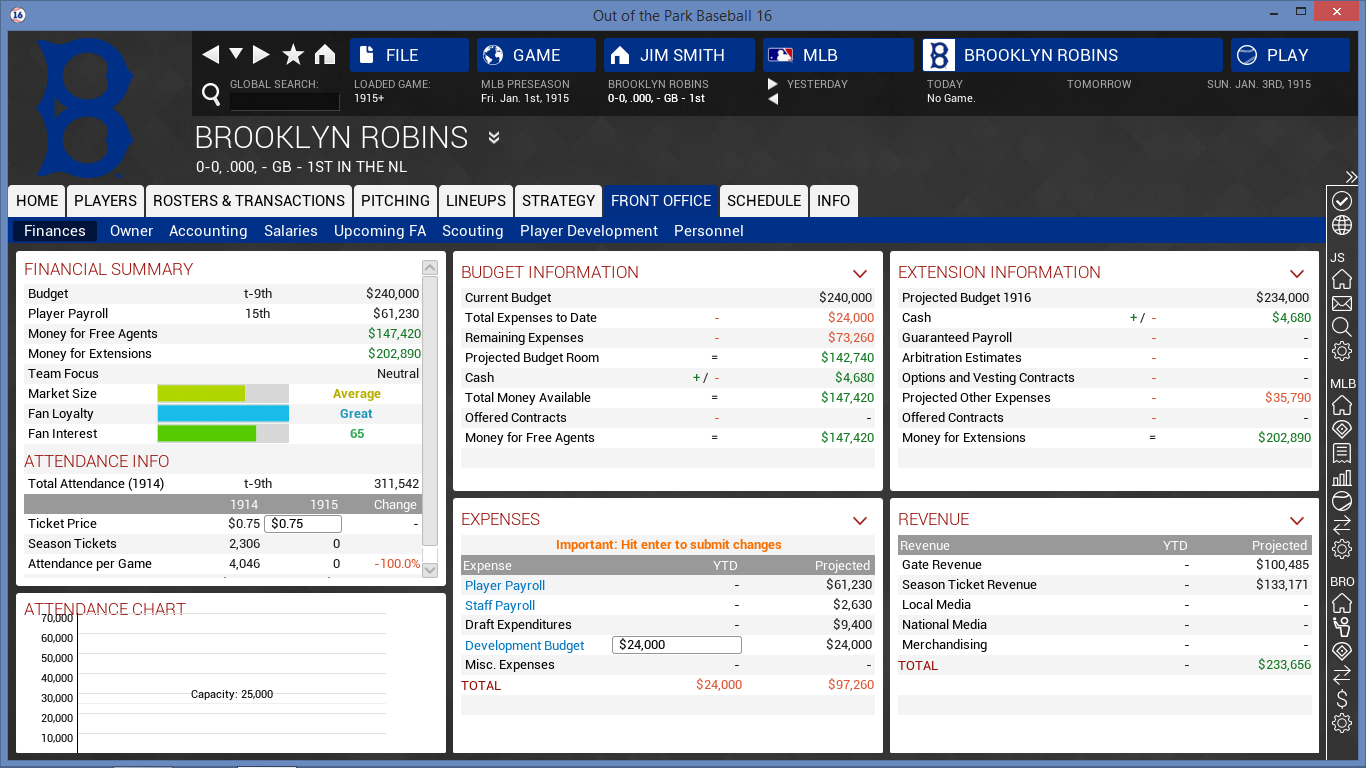Collapse the right sidebar with double chevron
This screenshot has height=768, width=1366.
coord(1351,177)
